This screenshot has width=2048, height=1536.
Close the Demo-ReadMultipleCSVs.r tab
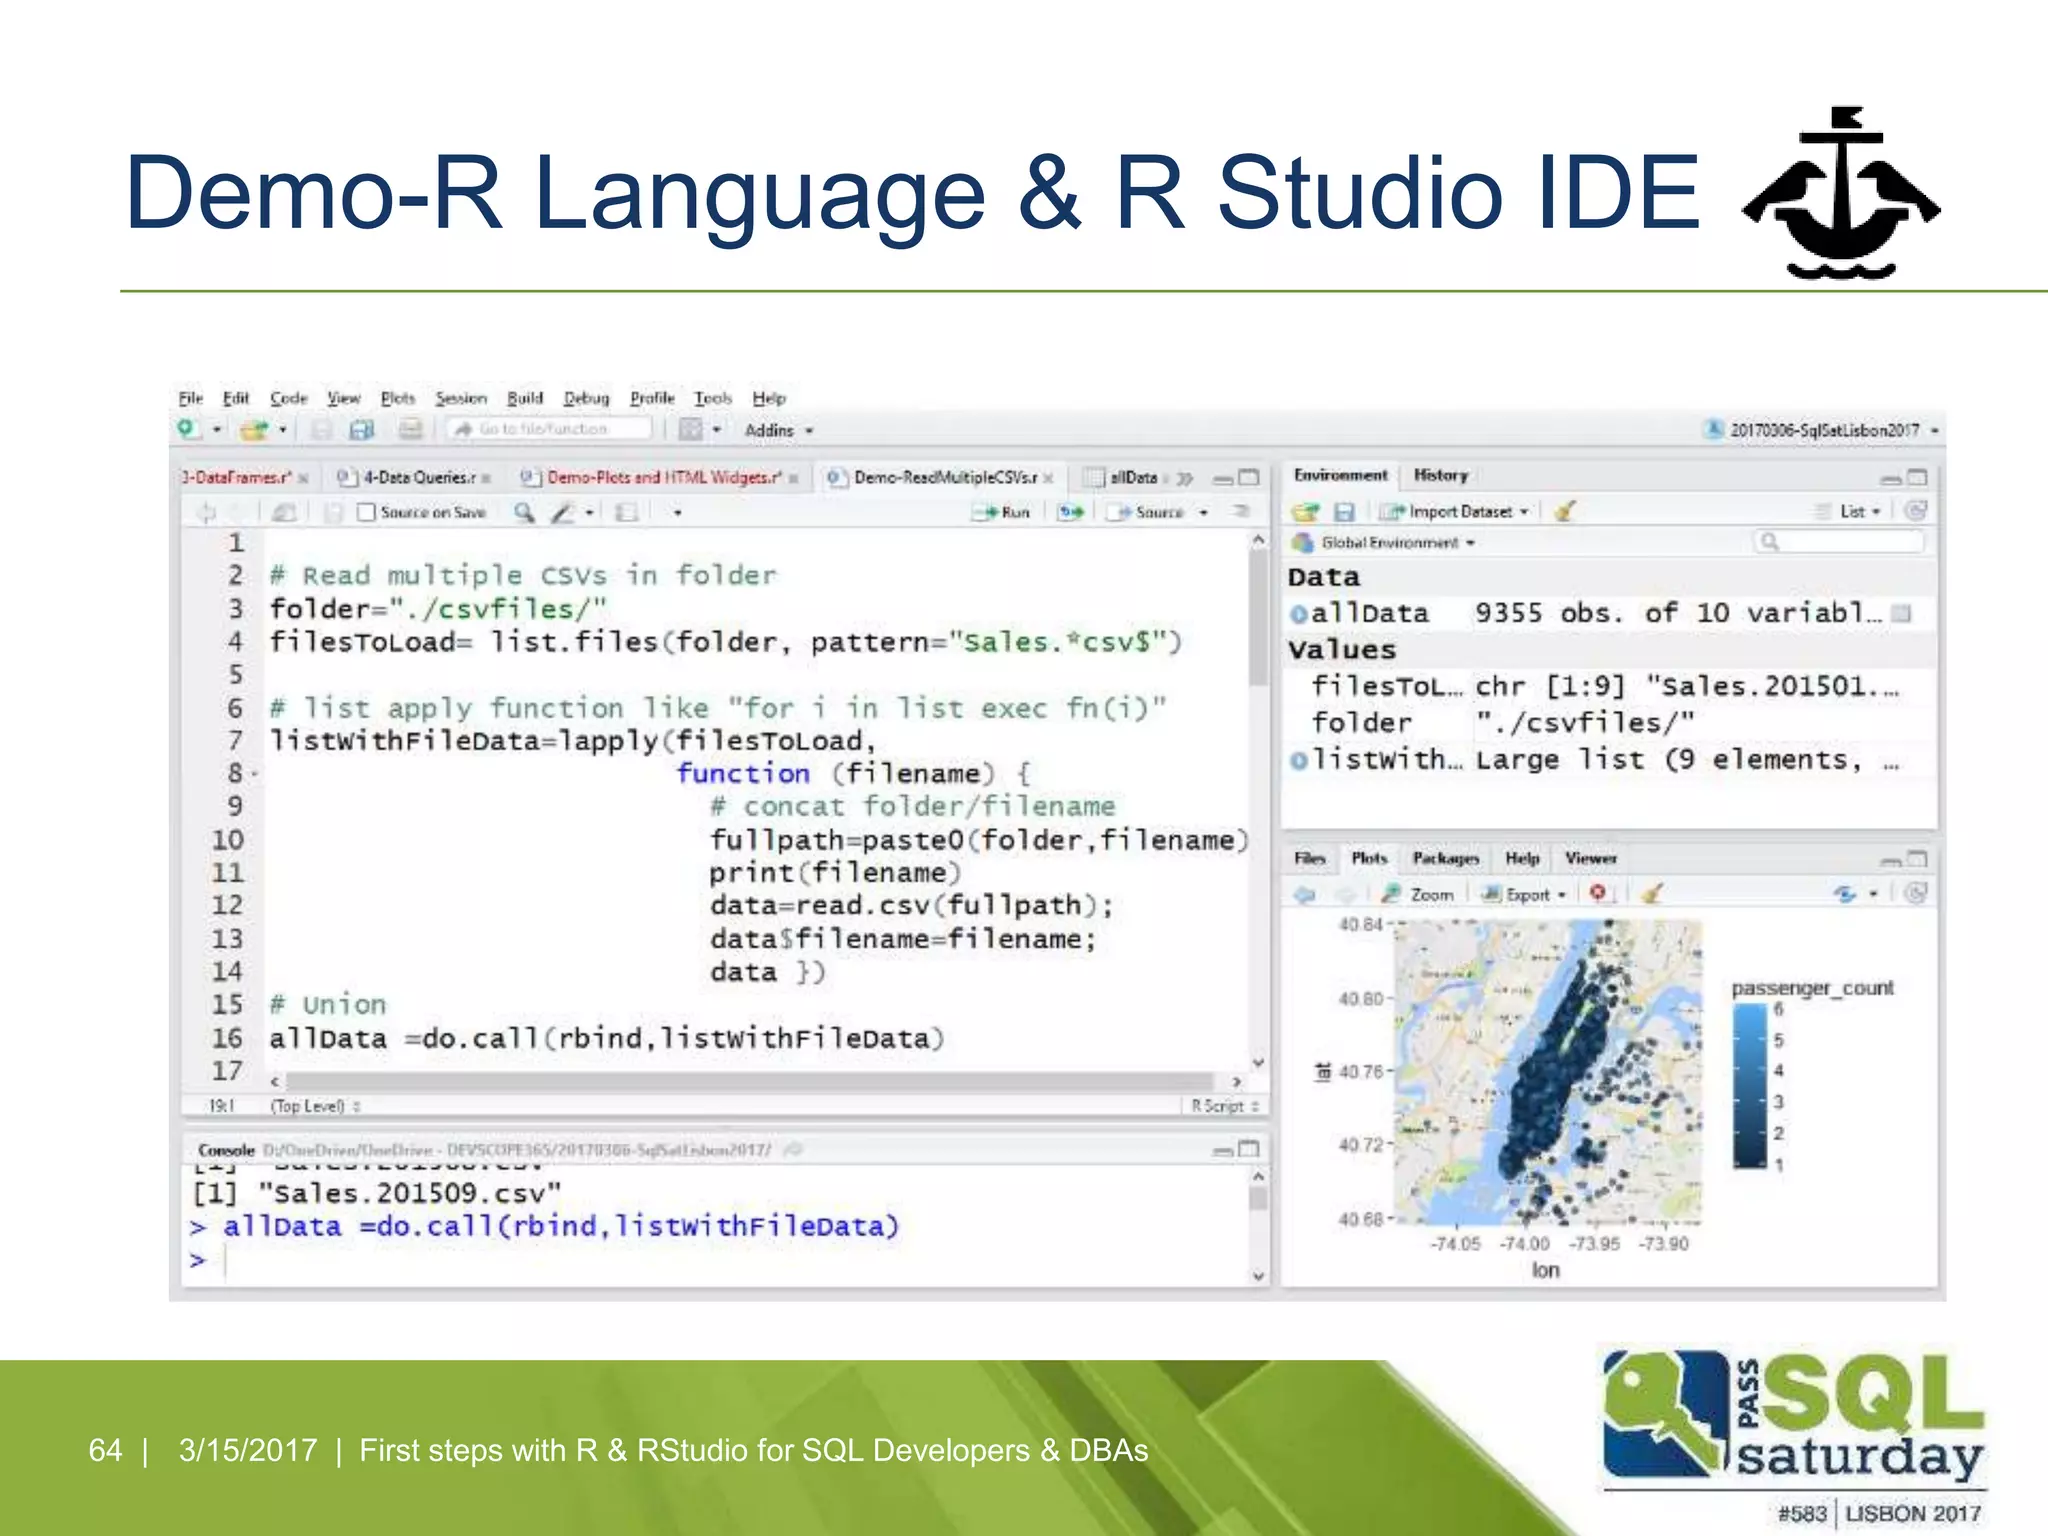(x=1048, y=478)
